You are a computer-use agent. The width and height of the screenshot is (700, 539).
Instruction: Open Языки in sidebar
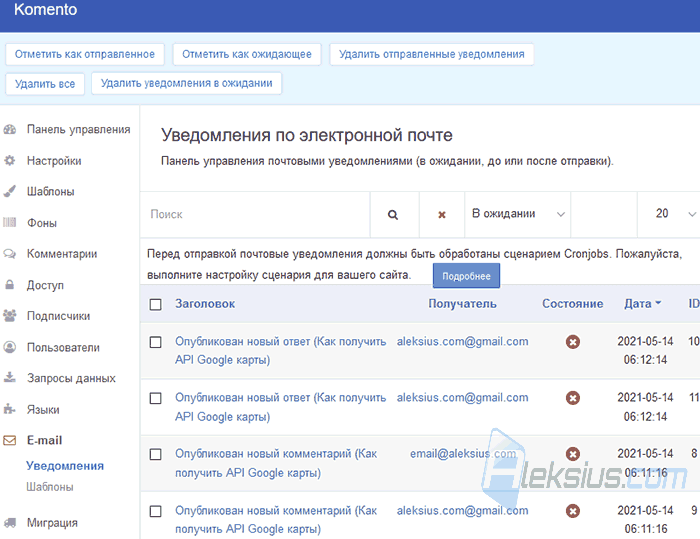coord(43,409)
